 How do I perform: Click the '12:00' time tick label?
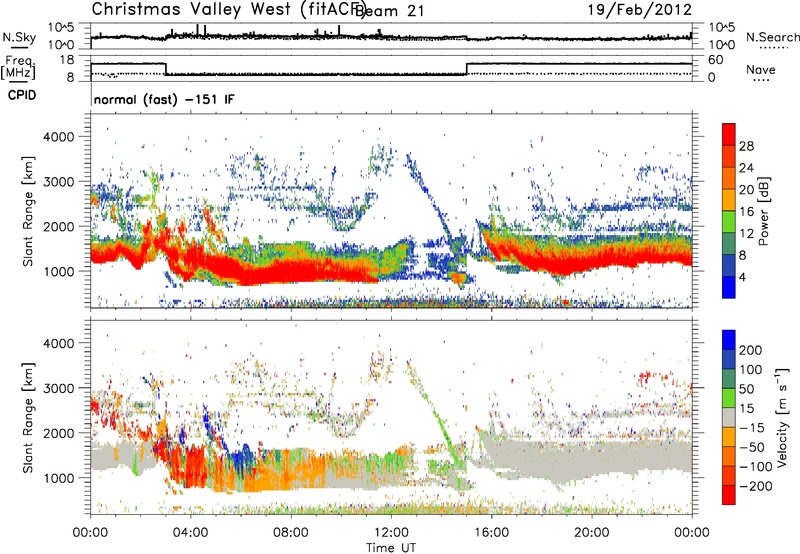coord(391,533)
